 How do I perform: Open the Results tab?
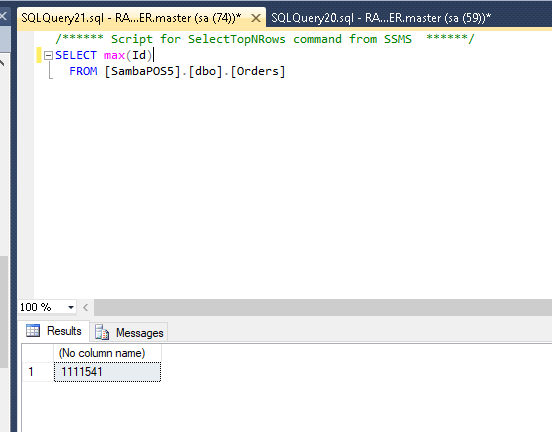(x=54, y=331)
